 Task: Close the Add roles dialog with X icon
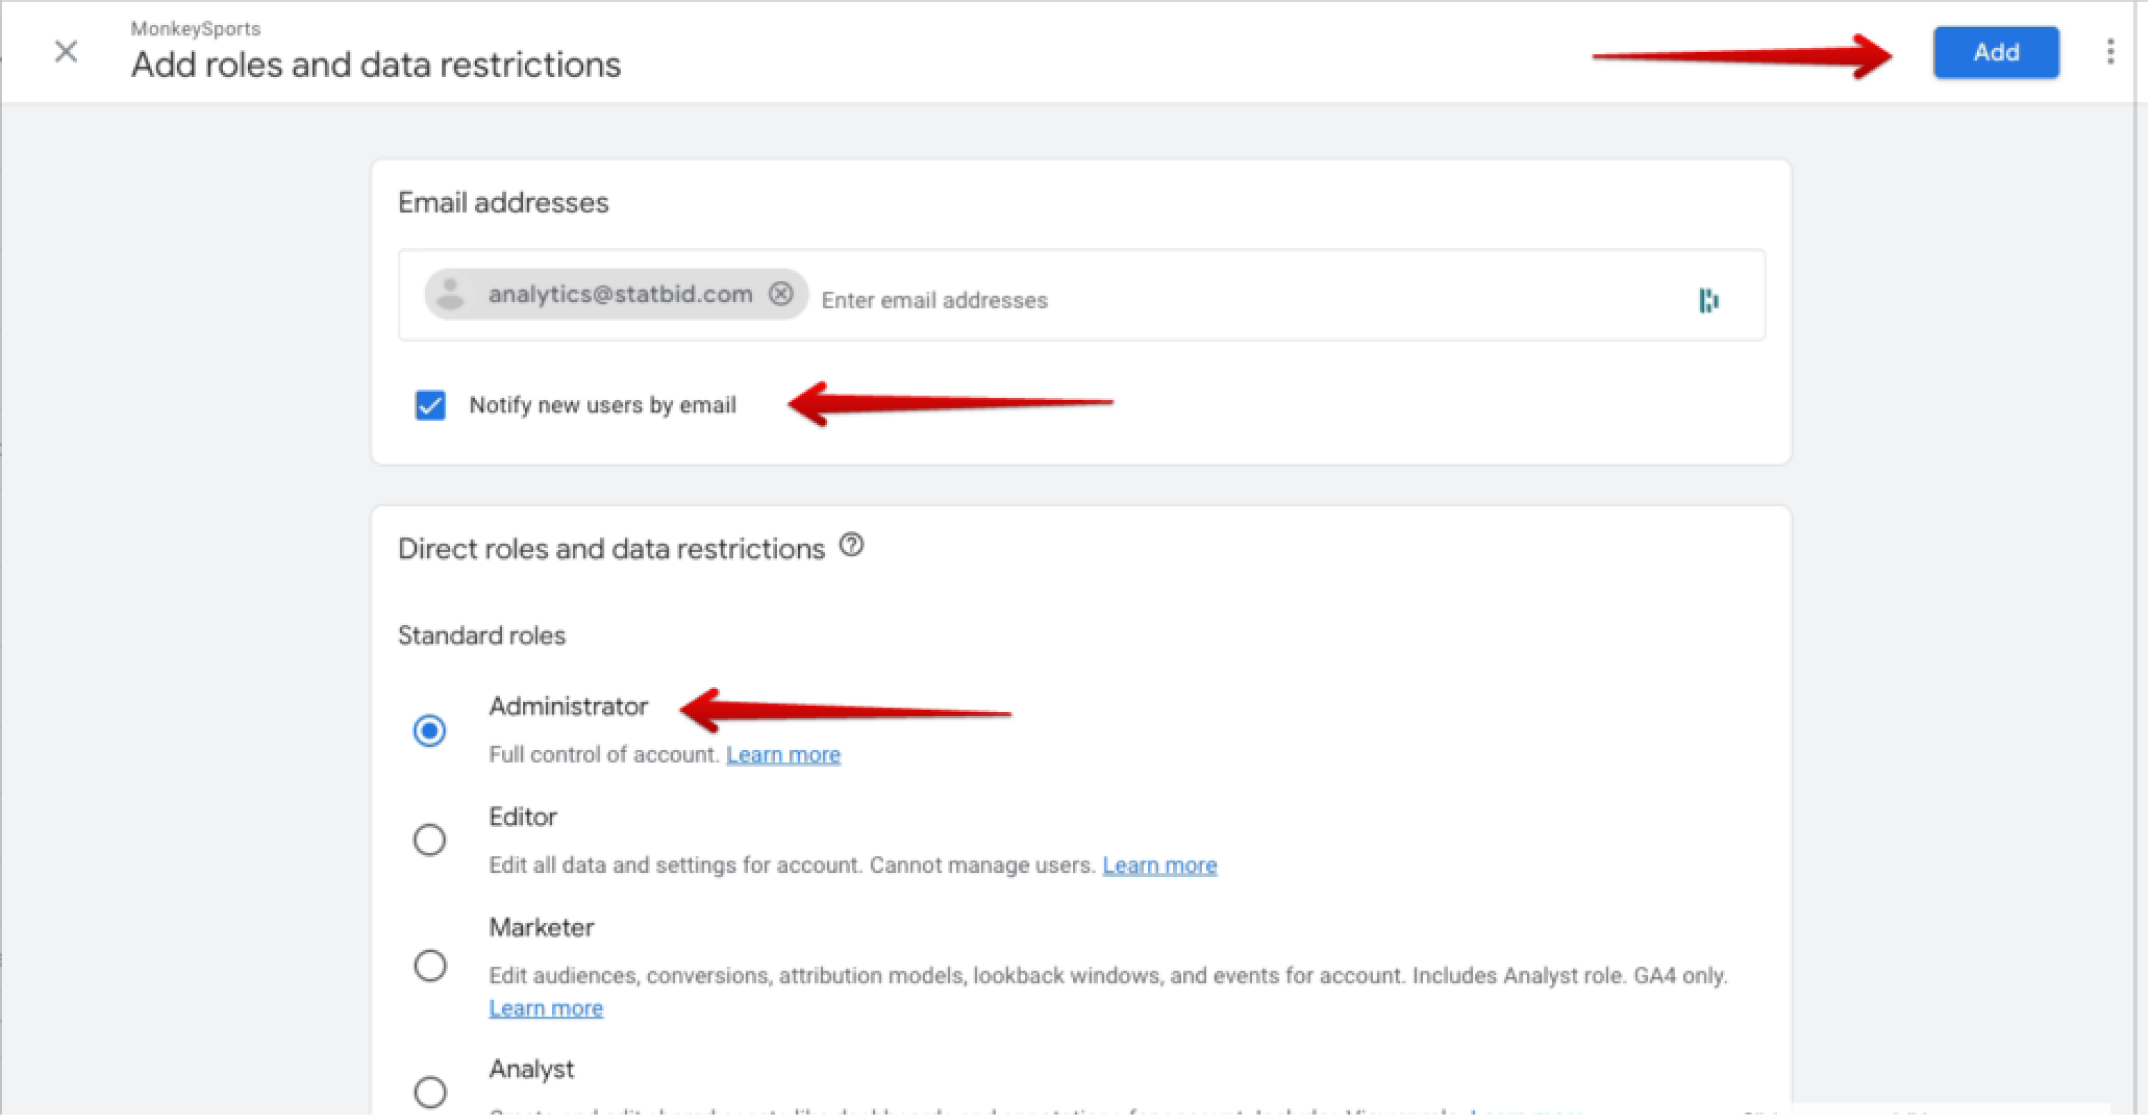click(x=66, y=52)
